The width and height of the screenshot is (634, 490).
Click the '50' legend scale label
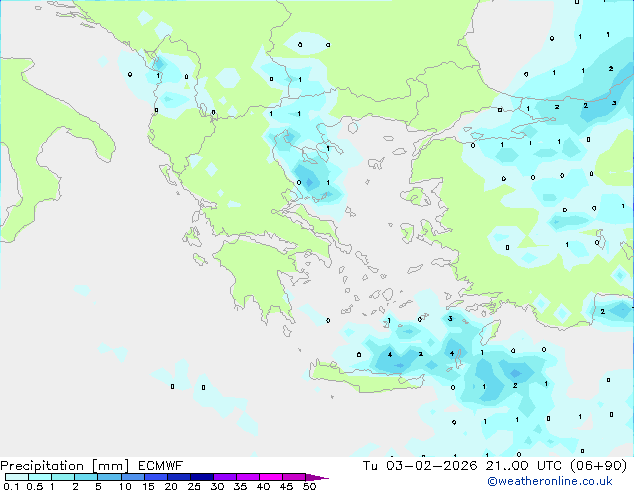309,486
